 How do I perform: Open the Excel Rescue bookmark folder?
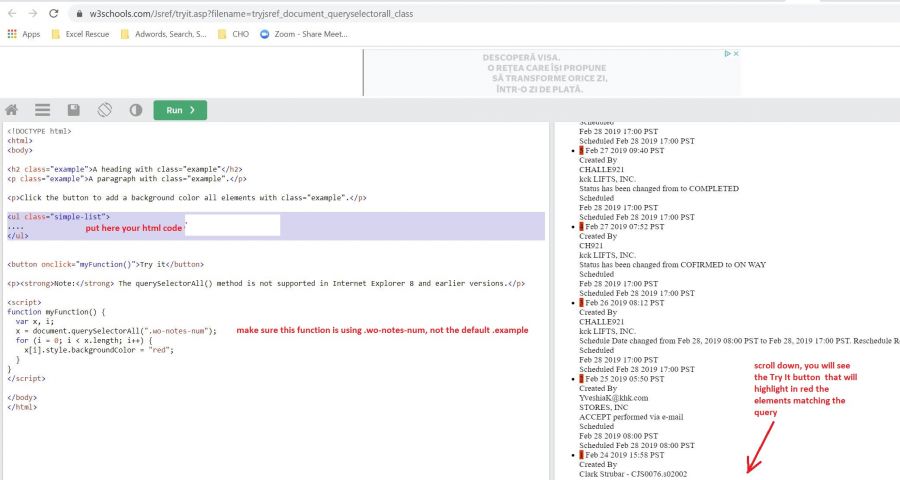pyautogui.click(x=80, y=34)
